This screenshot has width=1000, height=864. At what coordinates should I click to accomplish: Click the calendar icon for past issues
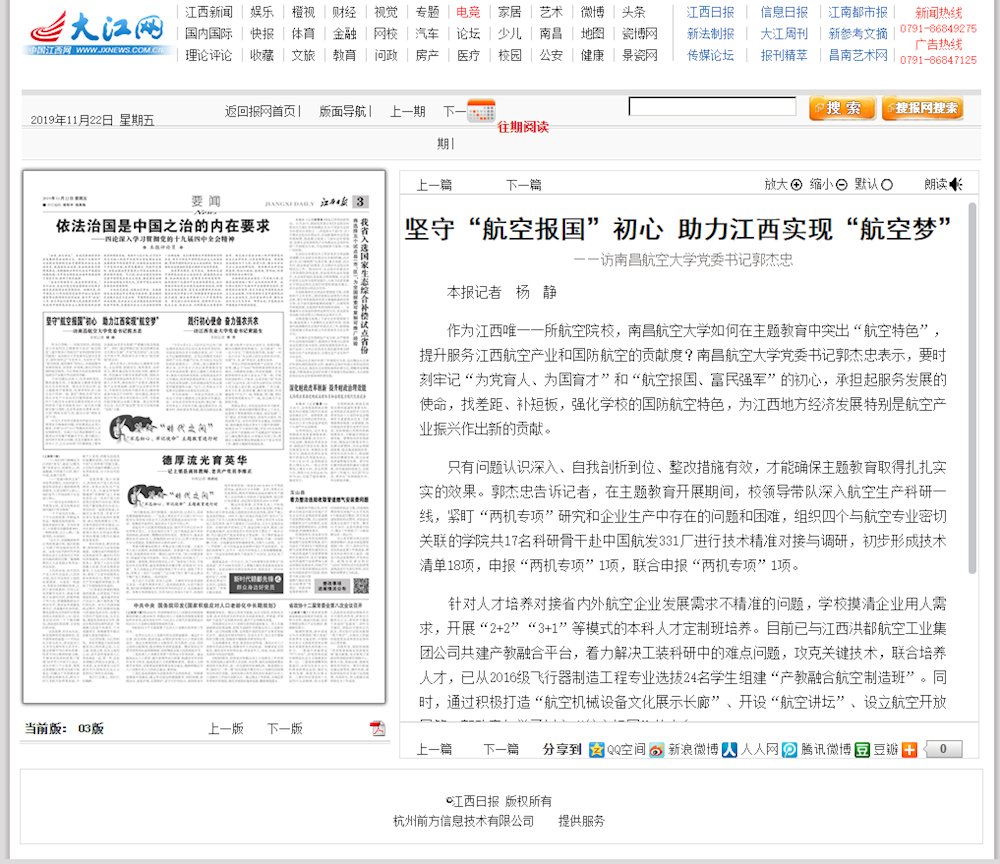tap(481, 111)
